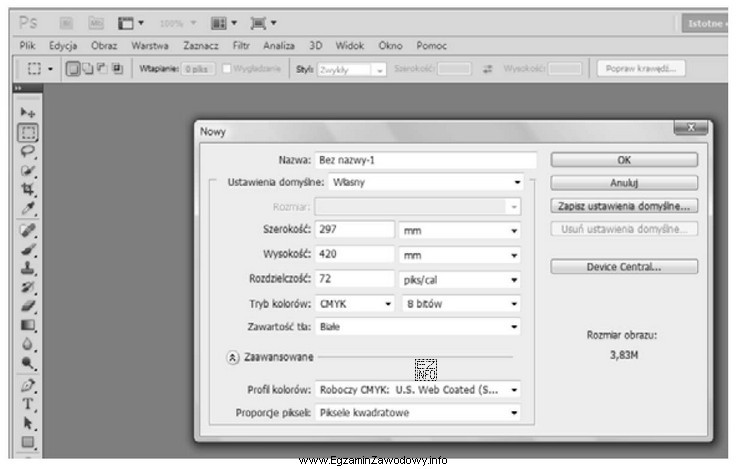
Task: Launch Bridge from the top bar
Action: pyautogui.click(x=66, y=23)
